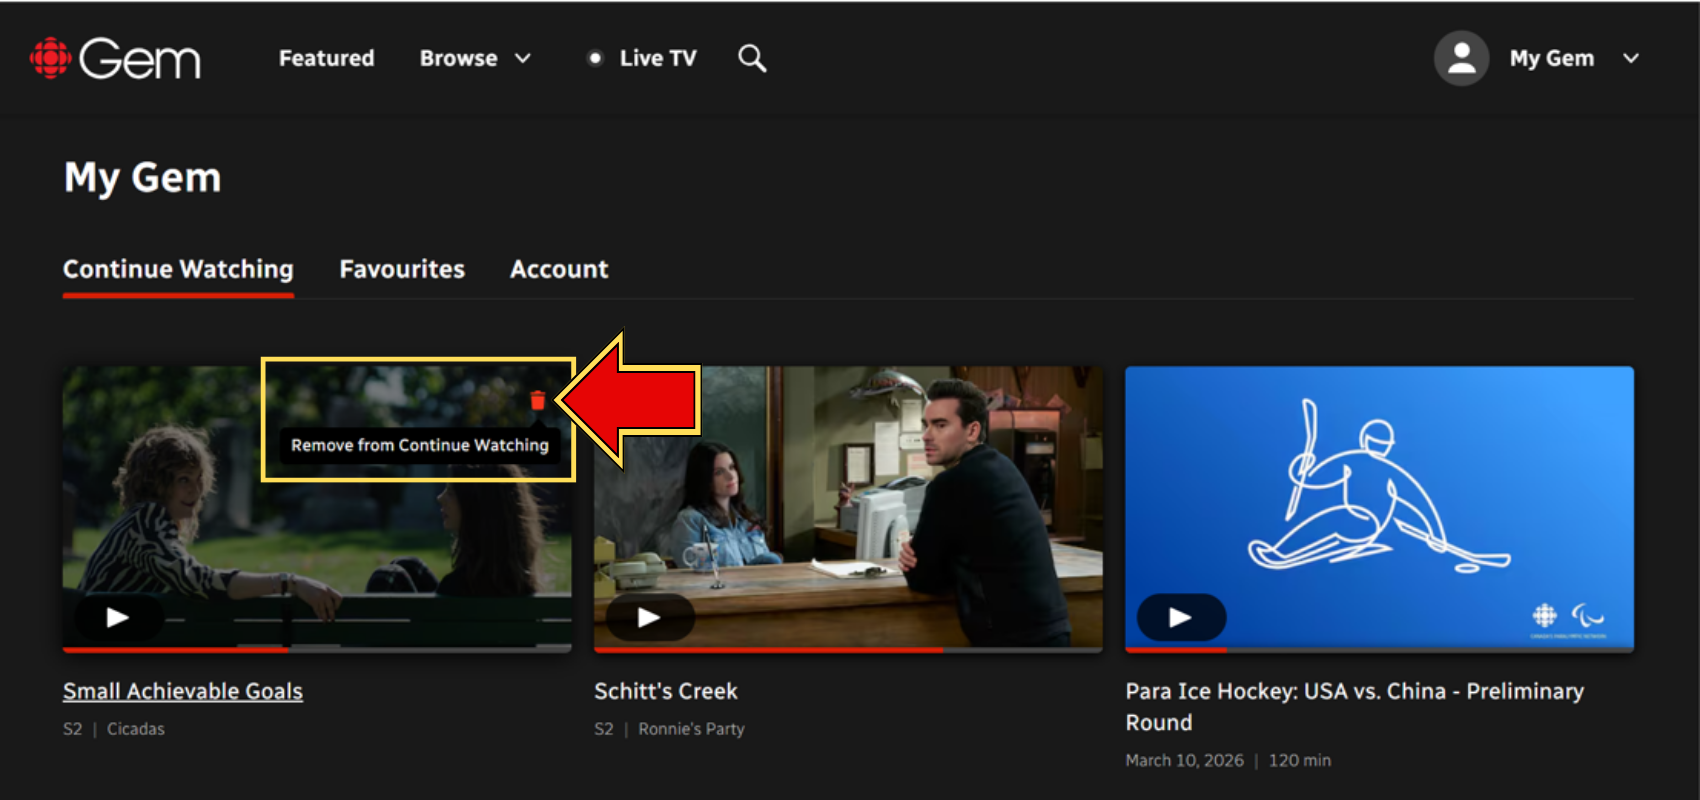Go to Live TV
1700x800 pixels.
coord(642,58)
